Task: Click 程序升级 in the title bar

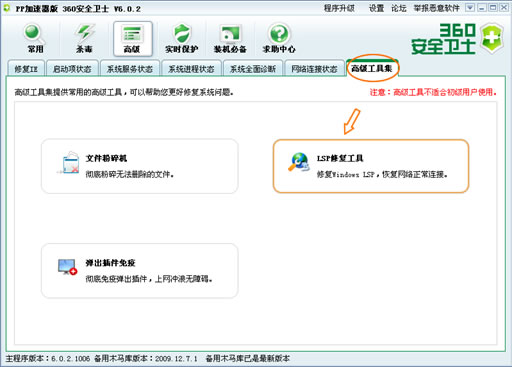Action: tap(339, 8)
